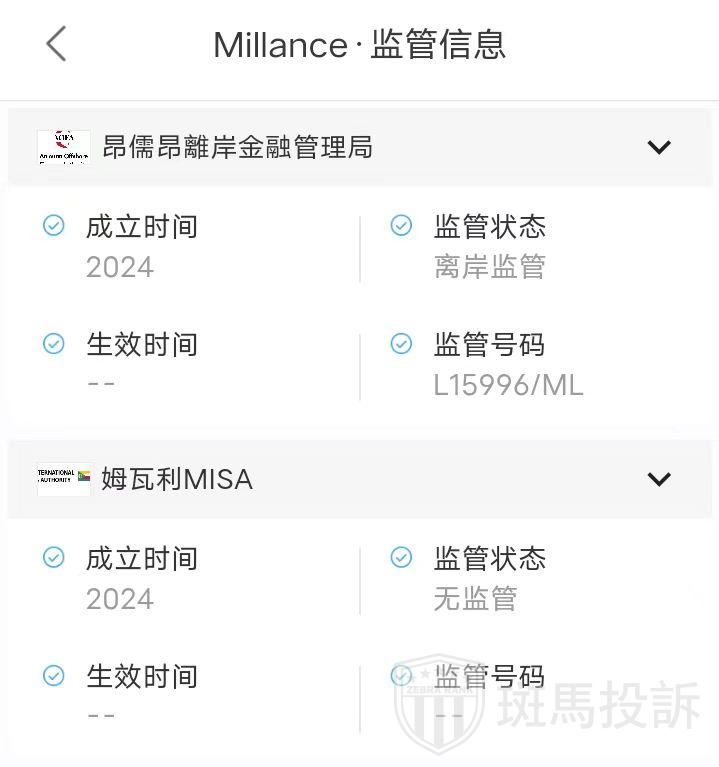Click check icon beside first 成立时间
The height and width of the screenshot is (767, 719).
pos(54,226)
